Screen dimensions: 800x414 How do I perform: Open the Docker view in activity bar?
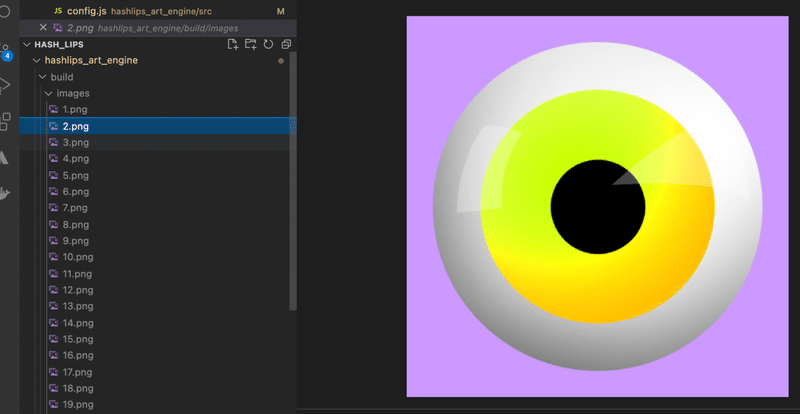point(5,194)
